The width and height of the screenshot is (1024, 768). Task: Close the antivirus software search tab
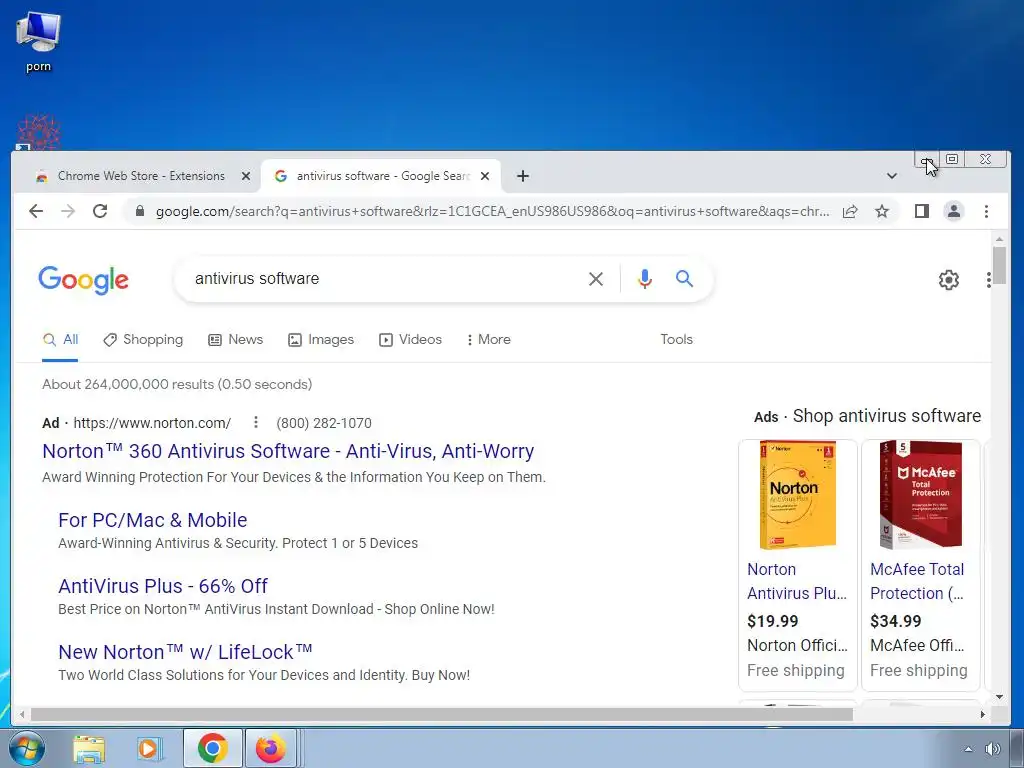485,176
